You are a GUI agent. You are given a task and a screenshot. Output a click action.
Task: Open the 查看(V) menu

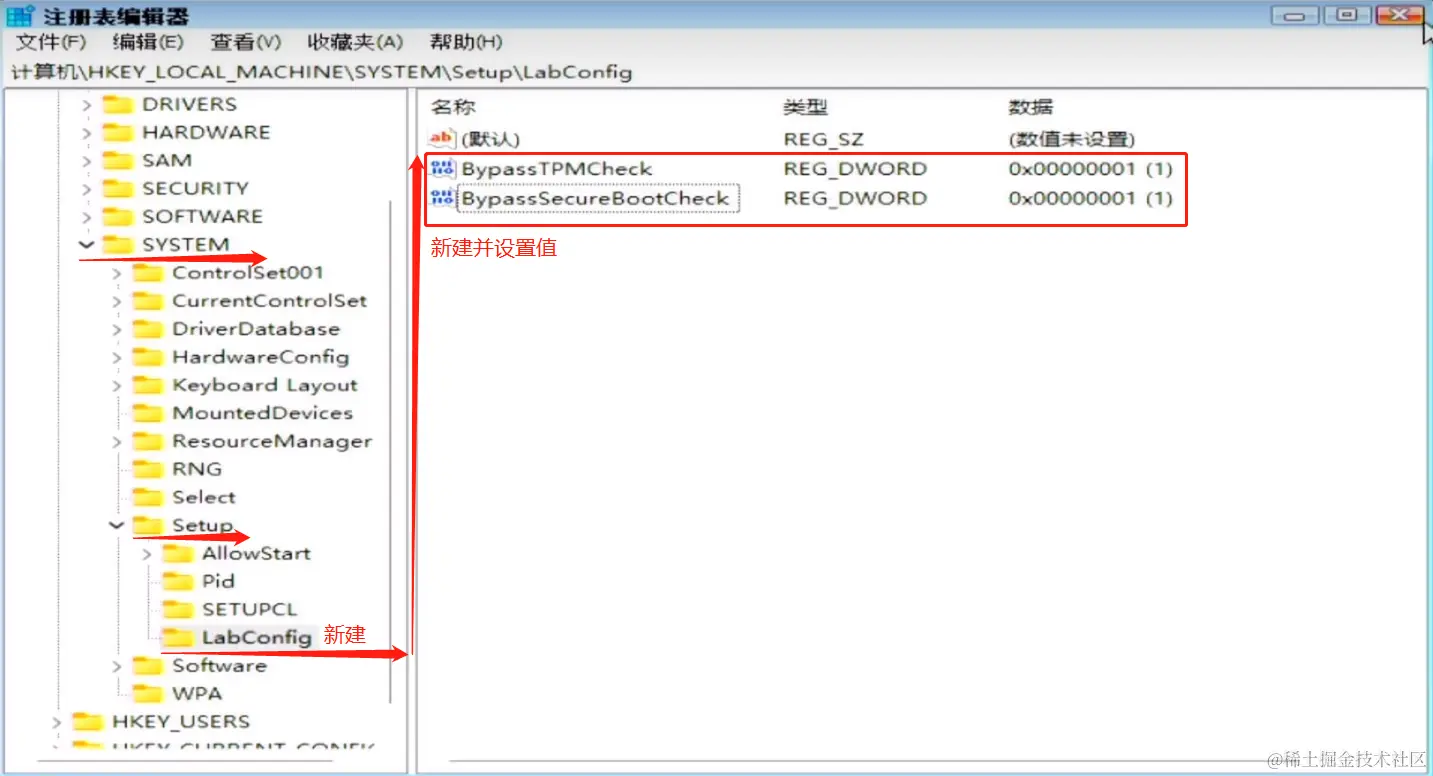pyautogui.click(x=246, y=42)
